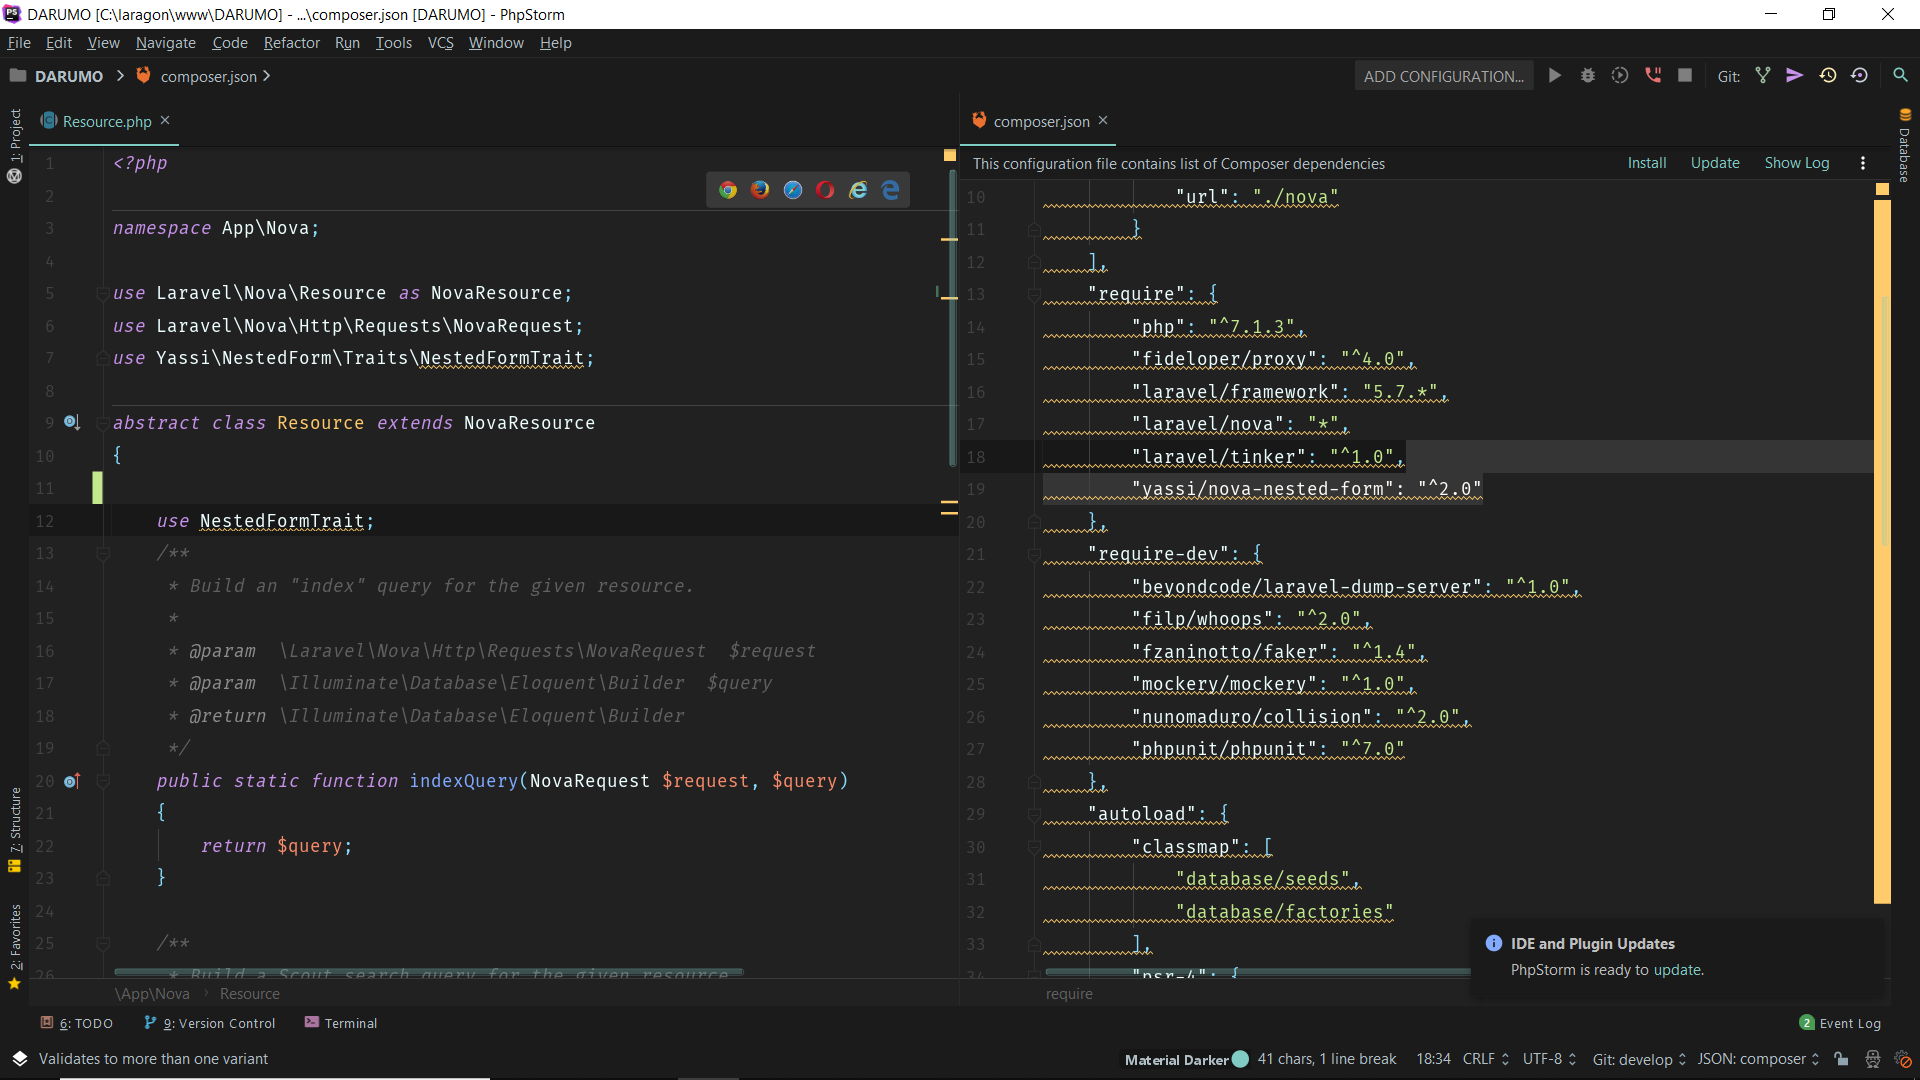Image resolution: width=1920 pixels, height=1080 pixels.
Task: Open the Terminal tool window
Action: point(341,1023)
